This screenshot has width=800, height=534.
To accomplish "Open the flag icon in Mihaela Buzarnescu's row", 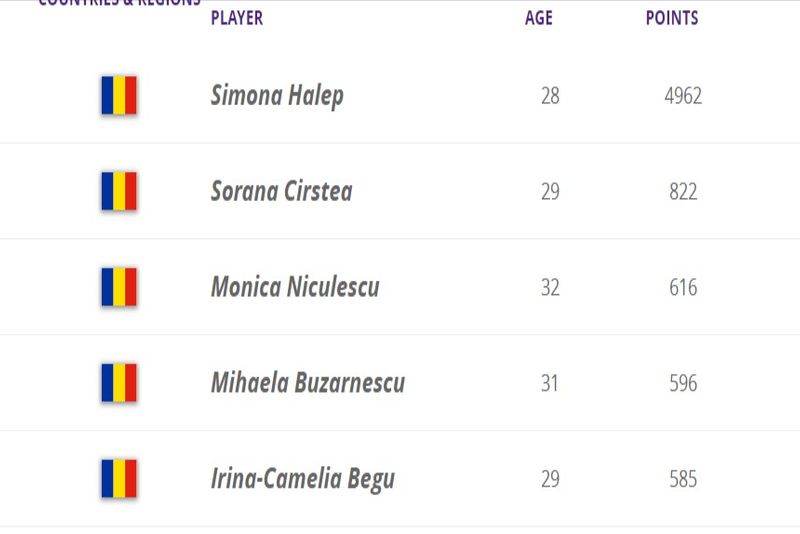I will tap(118, 383).
